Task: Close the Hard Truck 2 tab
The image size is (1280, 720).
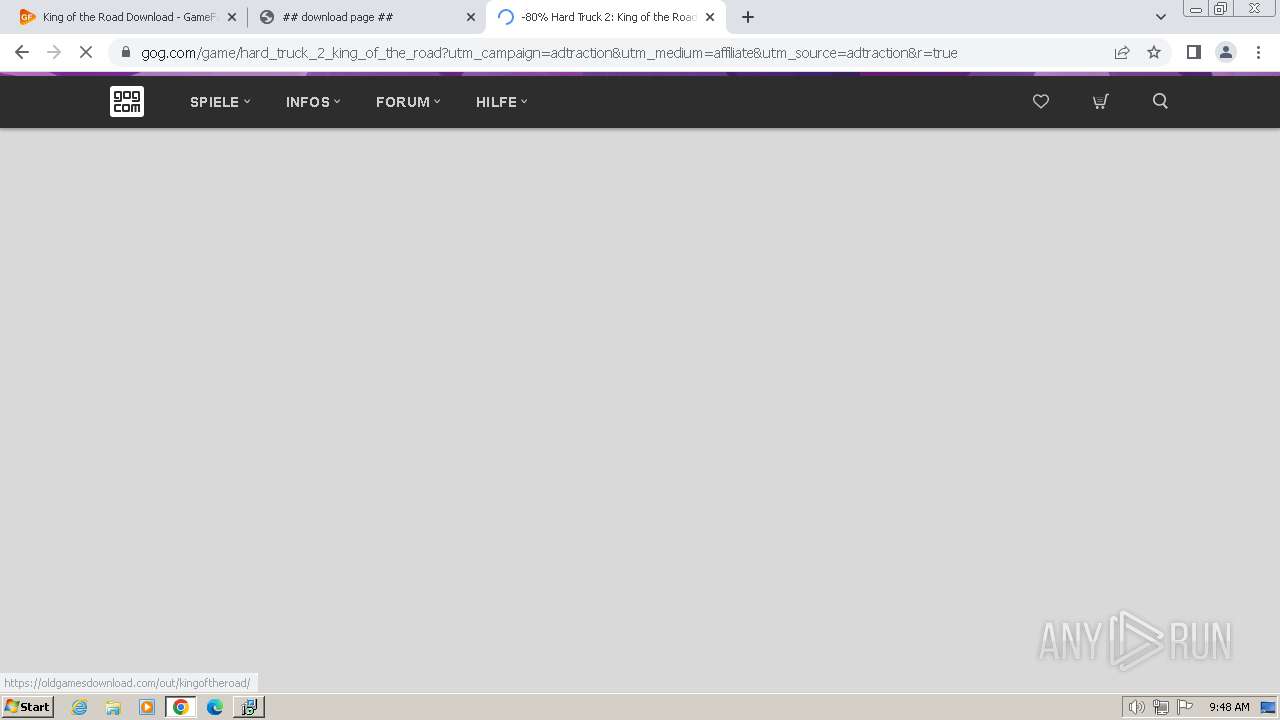Action: pyautogui.click(x=710, y=17)
